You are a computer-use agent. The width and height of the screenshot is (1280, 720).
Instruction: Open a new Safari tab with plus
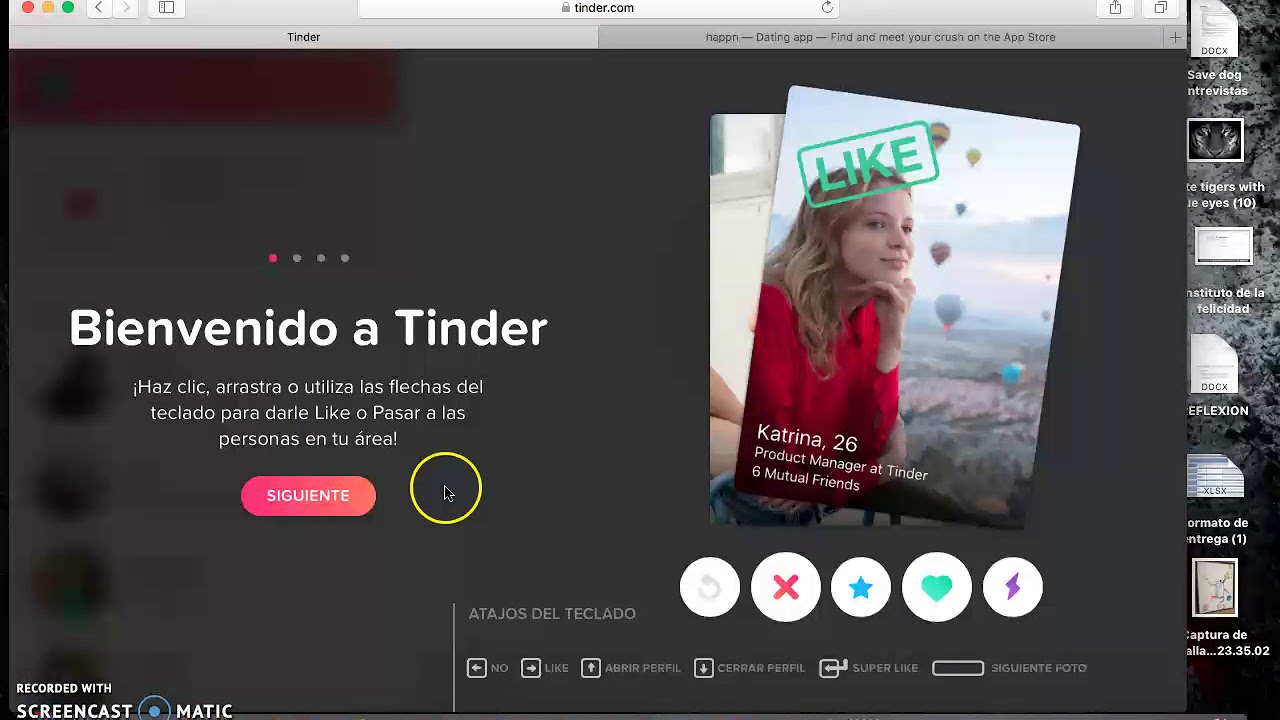pyautogui.click(x=1175, y=37)
